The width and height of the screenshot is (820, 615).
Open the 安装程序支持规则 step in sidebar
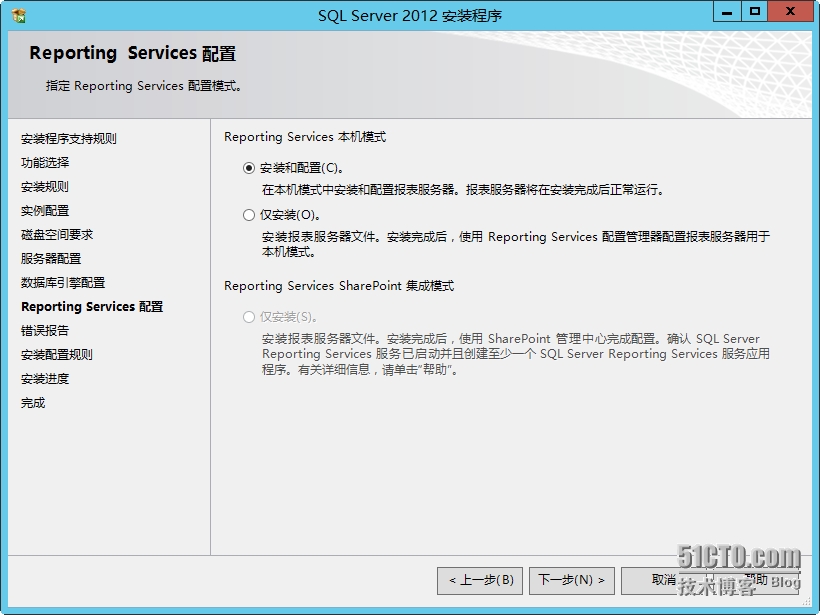click(x=69, y=139)
